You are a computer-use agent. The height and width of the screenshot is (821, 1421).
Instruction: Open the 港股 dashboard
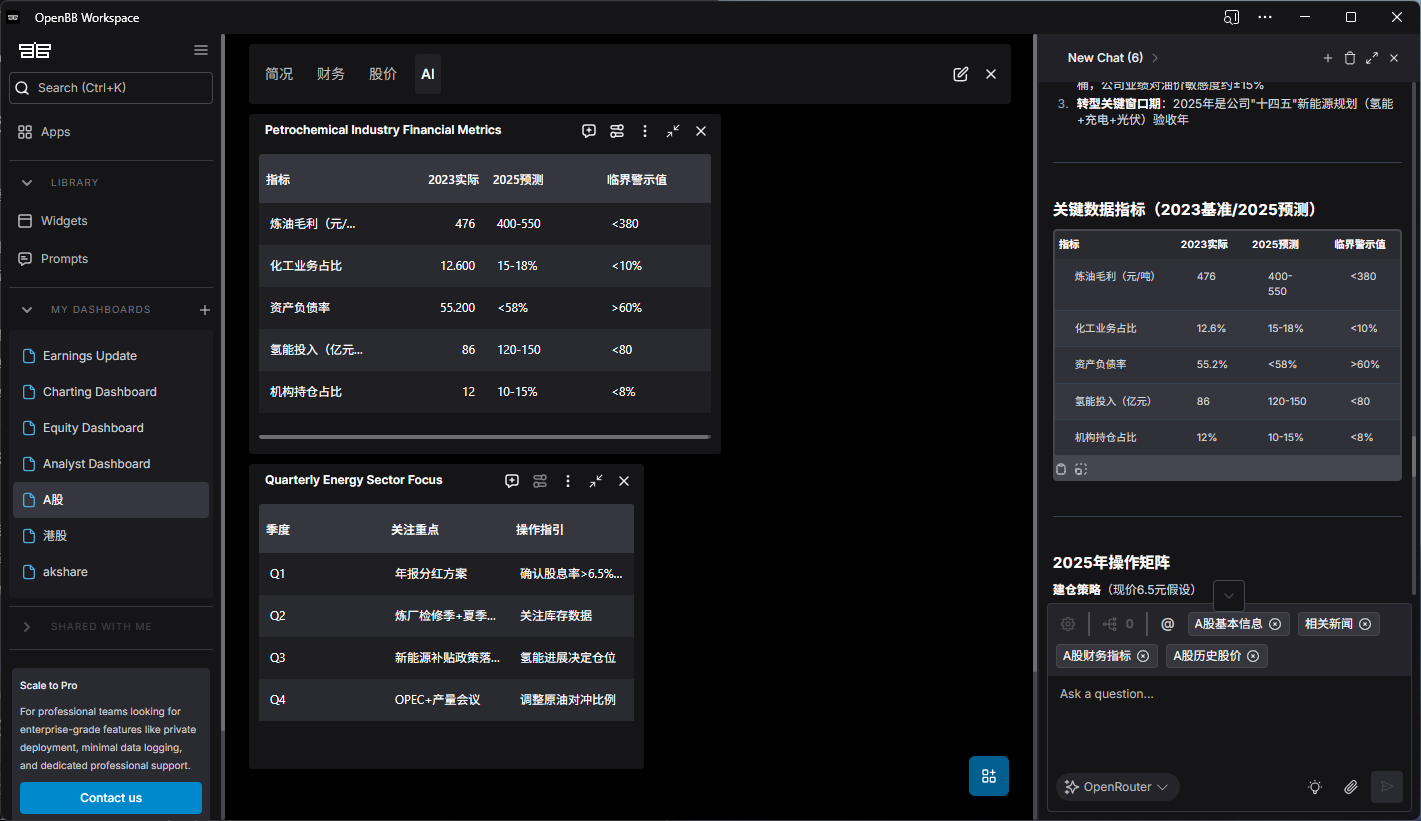click(111, 536)
